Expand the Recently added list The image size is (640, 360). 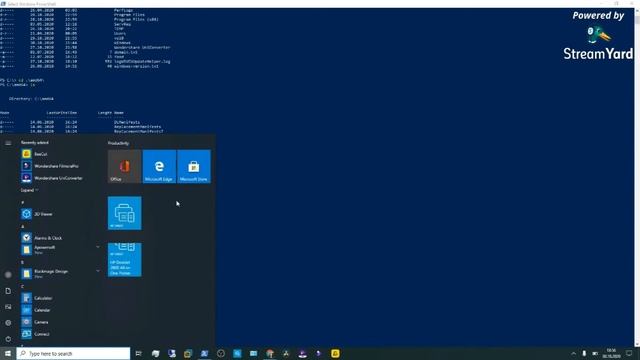(x=29, y=190)
